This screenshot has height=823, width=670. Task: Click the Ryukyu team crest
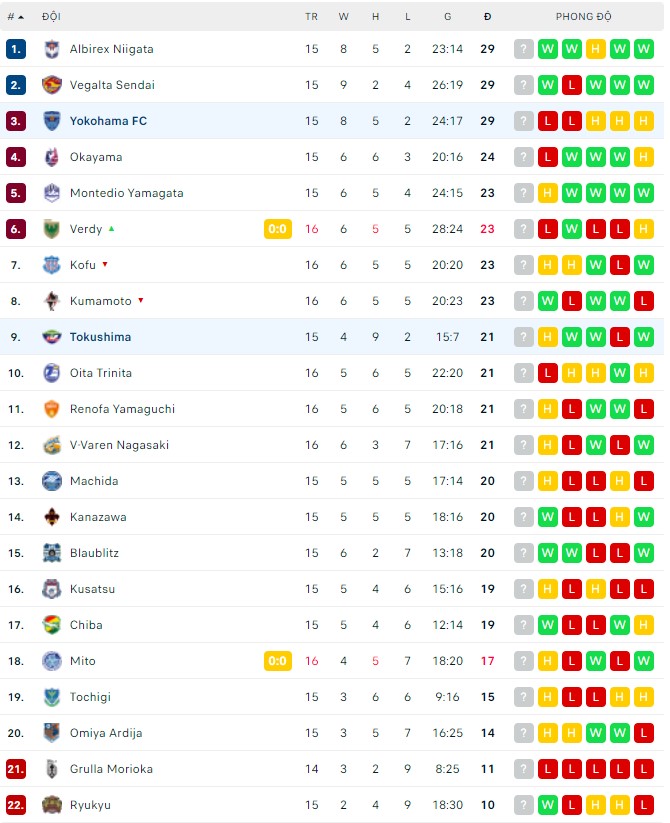(x=53, y=805)
